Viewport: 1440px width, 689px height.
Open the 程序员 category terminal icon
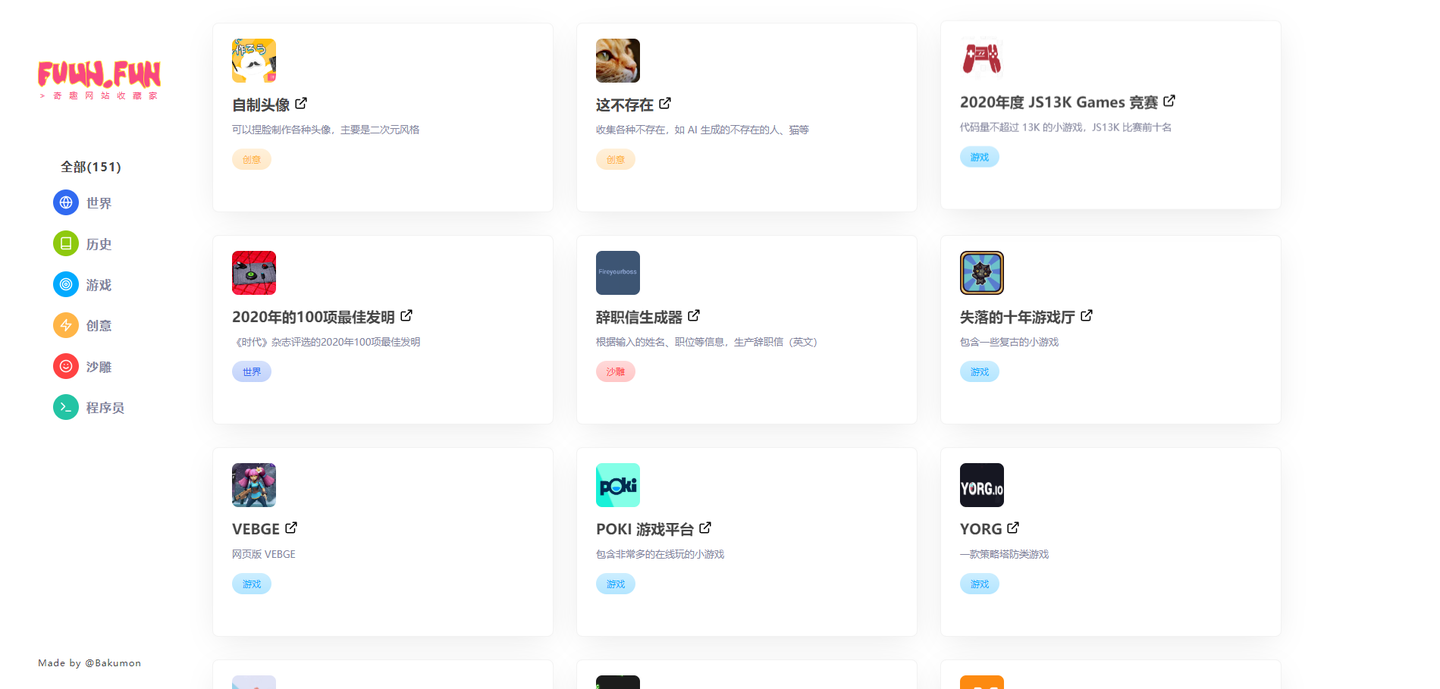click(x=66, y=408)
